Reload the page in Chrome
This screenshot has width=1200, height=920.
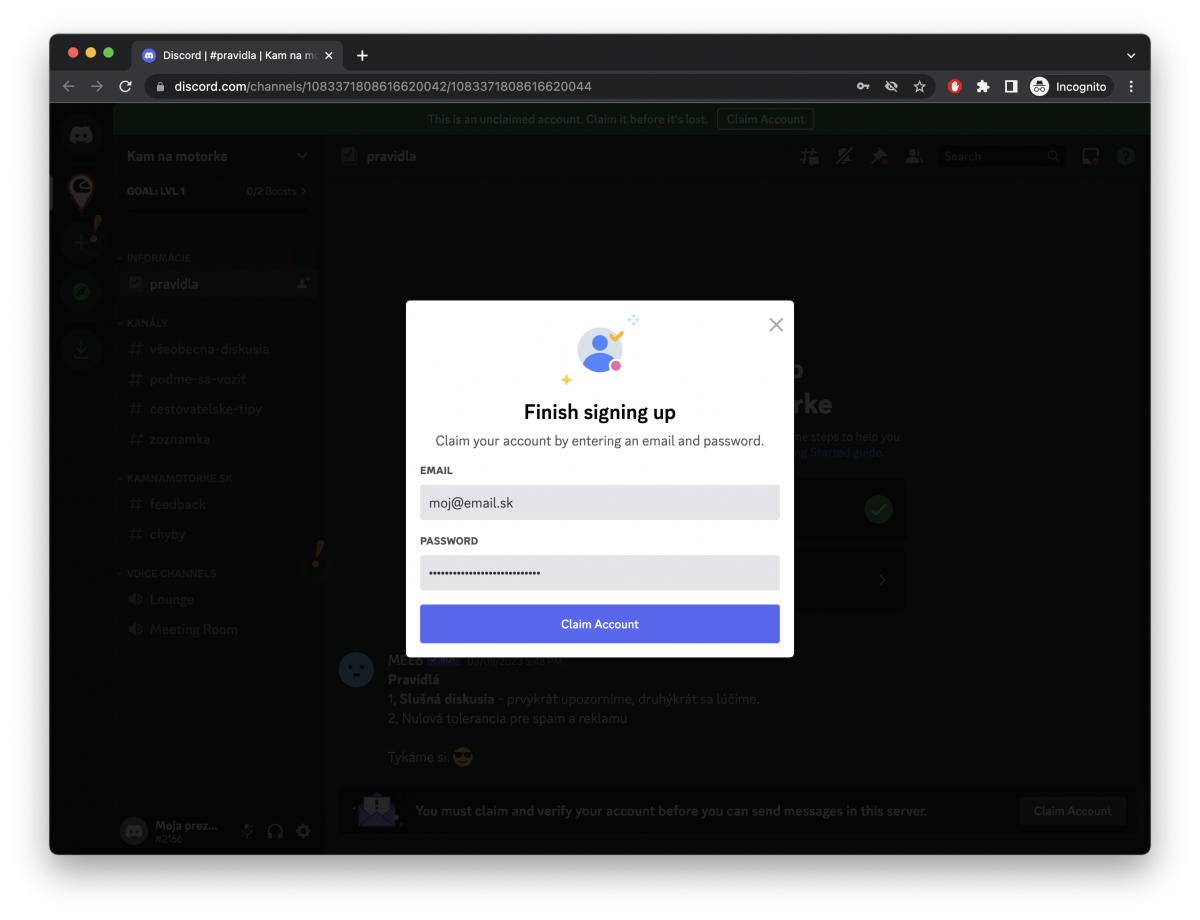coord(125,87)
